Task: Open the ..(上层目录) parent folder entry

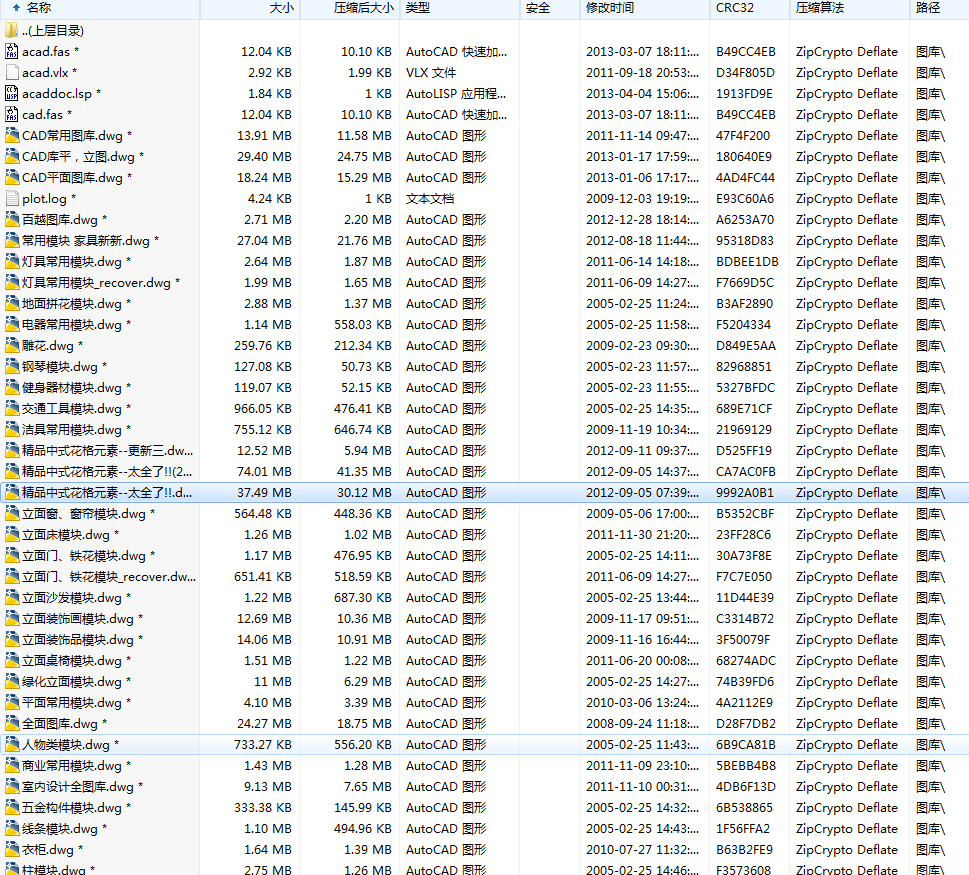Action: [x=53, y=30]
